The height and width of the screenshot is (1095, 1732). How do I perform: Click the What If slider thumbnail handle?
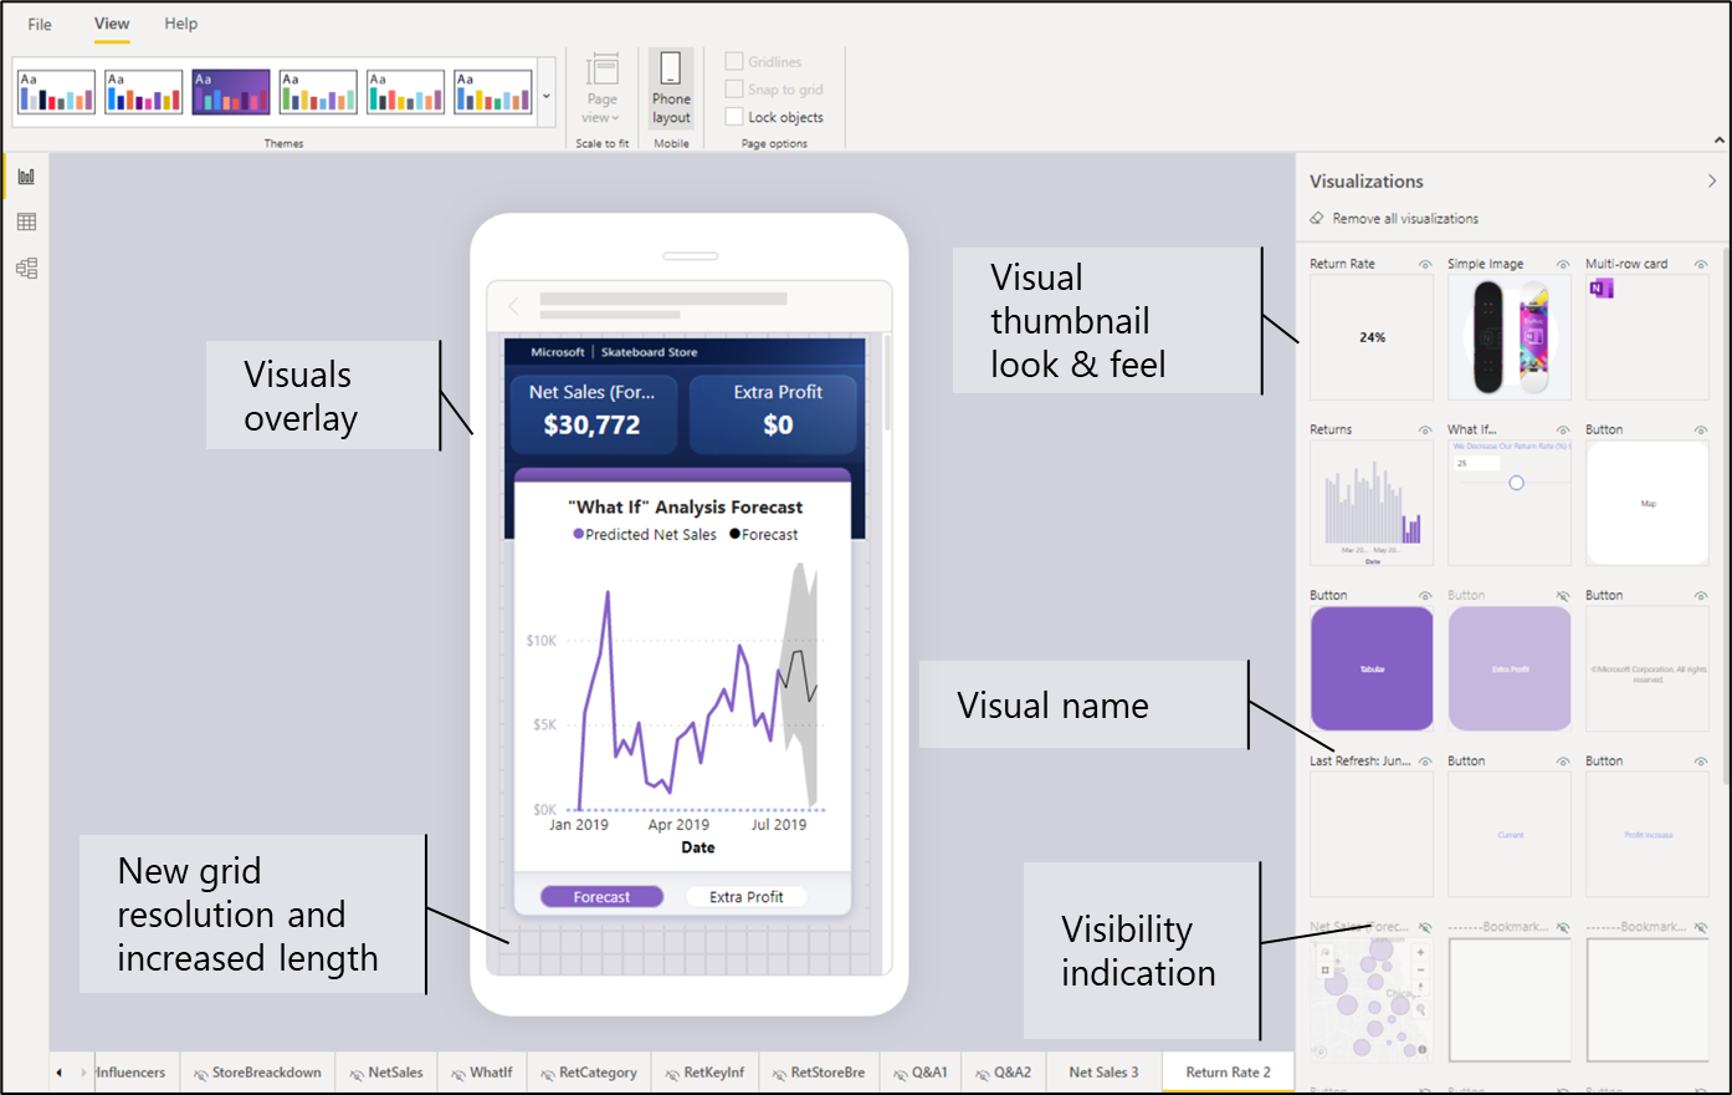(1516, 483)
